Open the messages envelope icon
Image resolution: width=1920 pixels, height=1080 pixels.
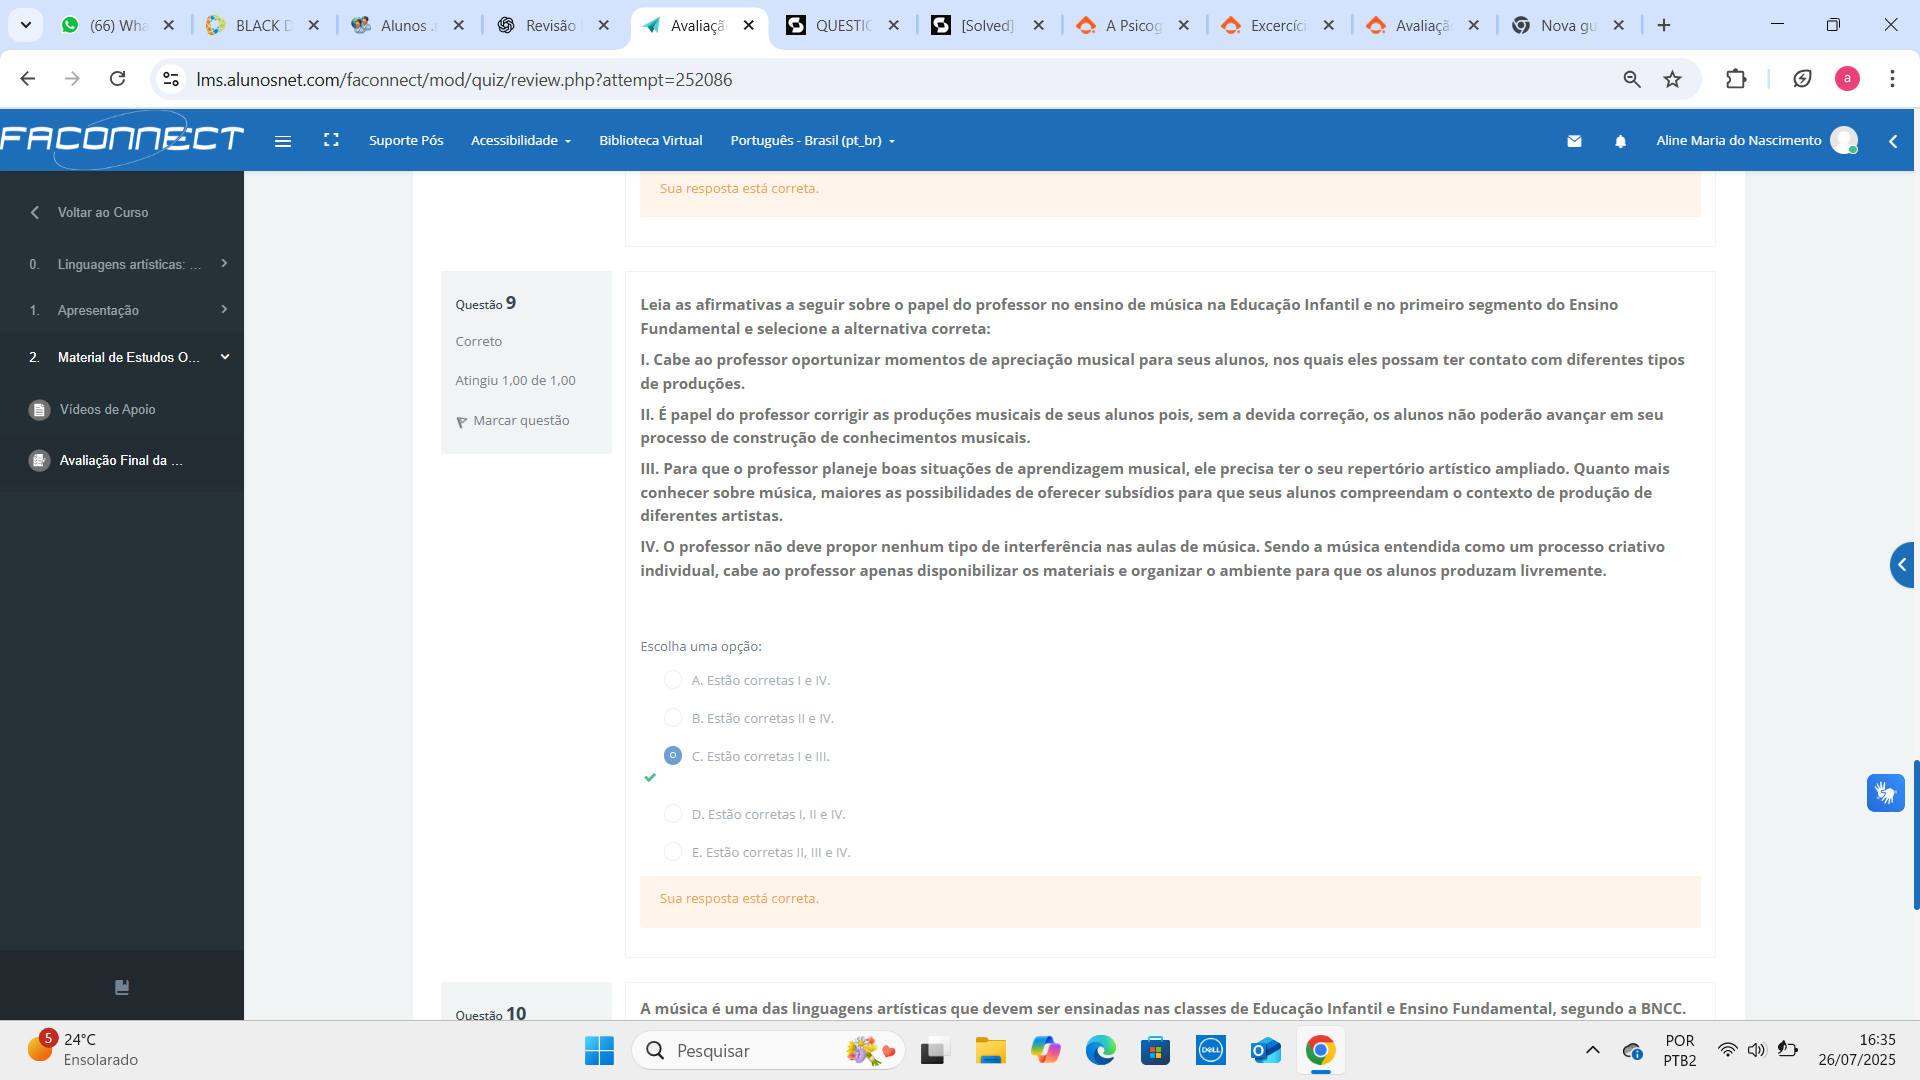click(1574, 141)
